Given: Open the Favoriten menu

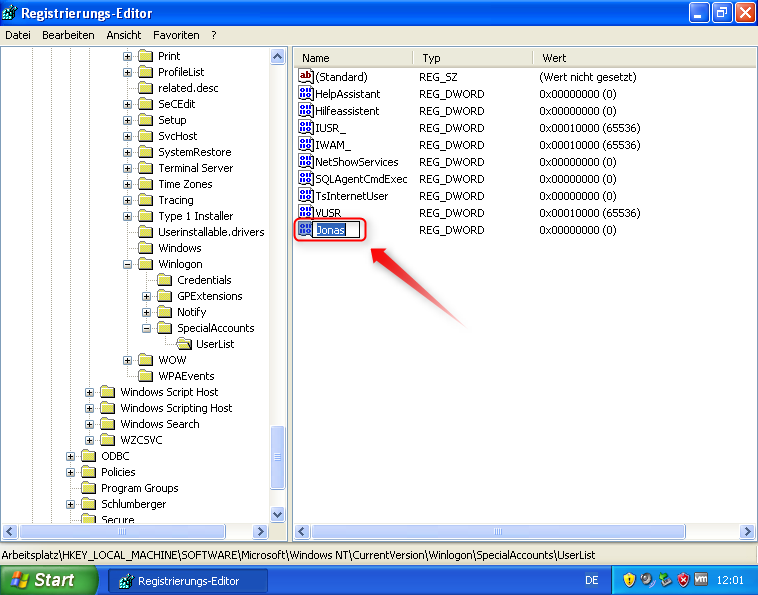Looking at the screenshot, I should point(176,35).
